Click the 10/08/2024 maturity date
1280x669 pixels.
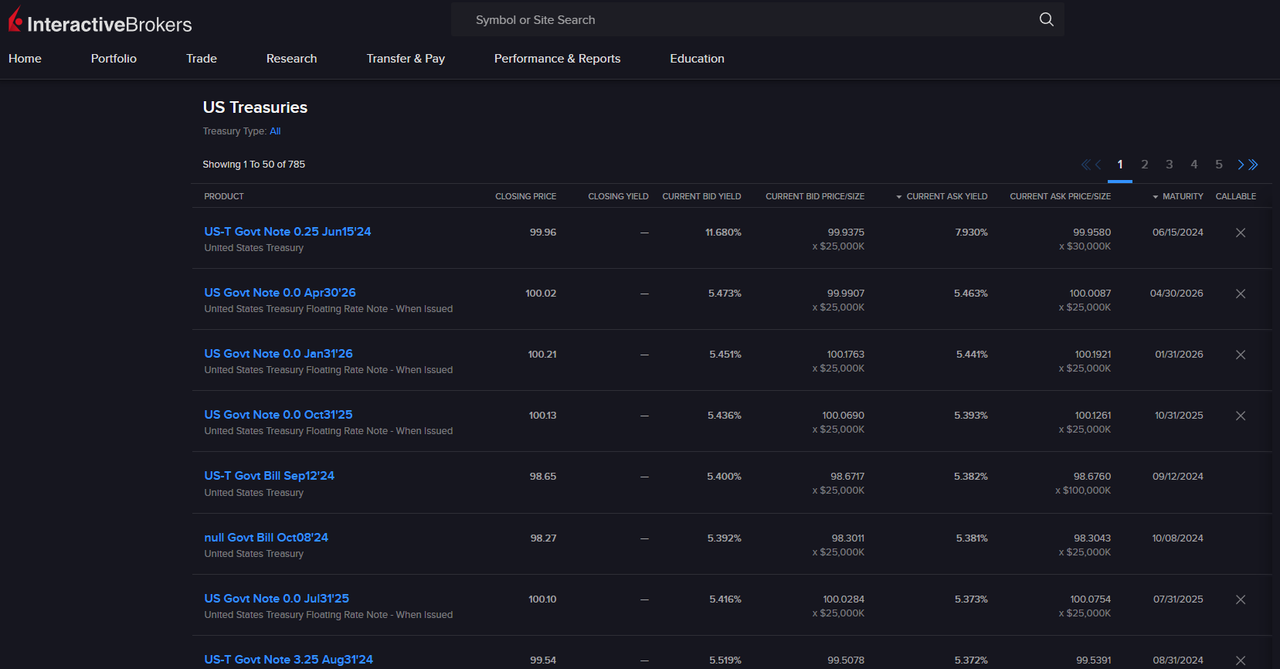(1178, 538)
